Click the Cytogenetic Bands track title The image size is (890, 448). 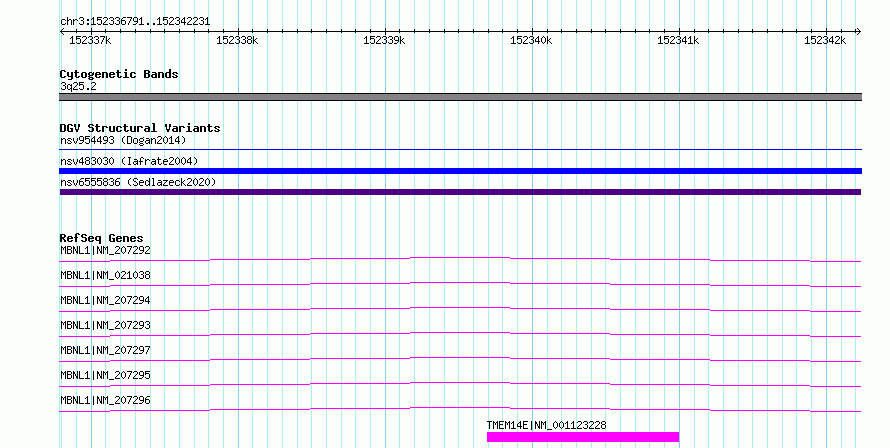point(119,74)
